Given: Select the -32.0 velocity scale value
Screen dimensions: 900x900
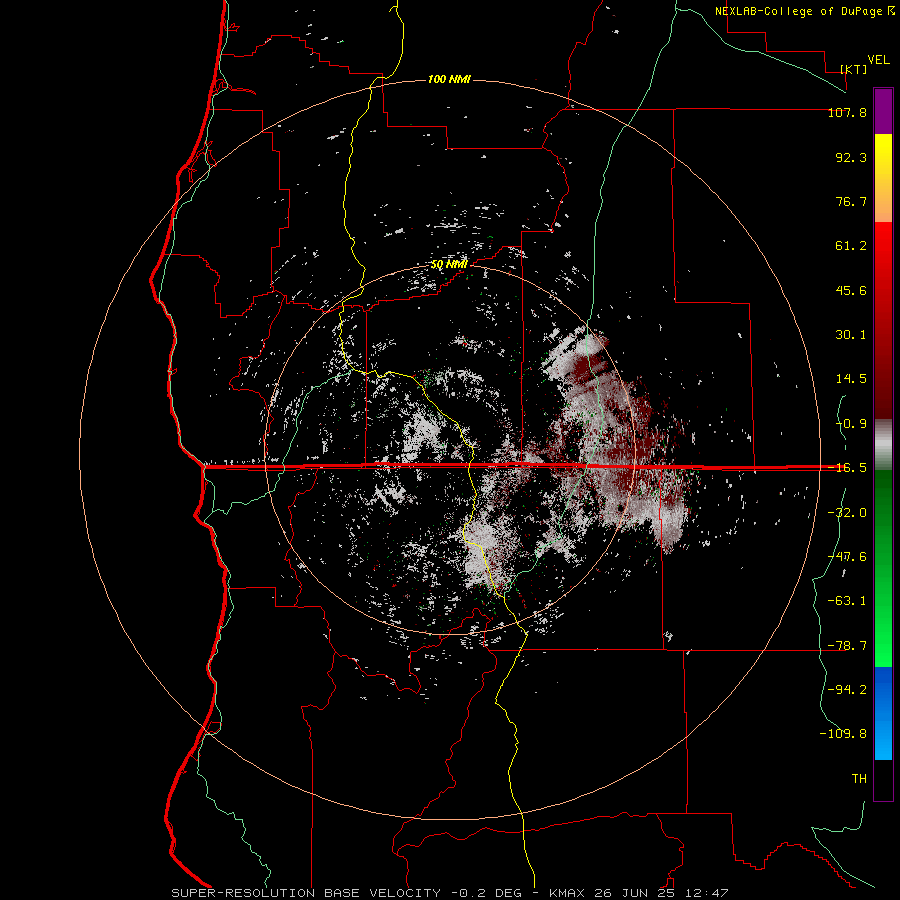Looking at the screenshot, I should (x=847, y=513).
